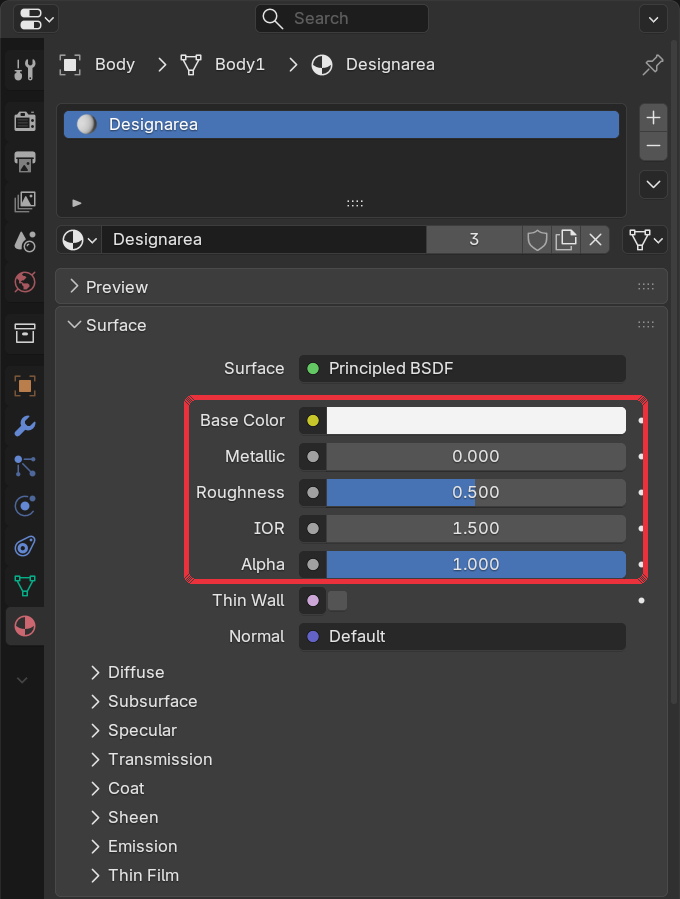This screenshot has width=680, height=899.
Task: Open the material link mode dropdown
Action: [645, 240]
